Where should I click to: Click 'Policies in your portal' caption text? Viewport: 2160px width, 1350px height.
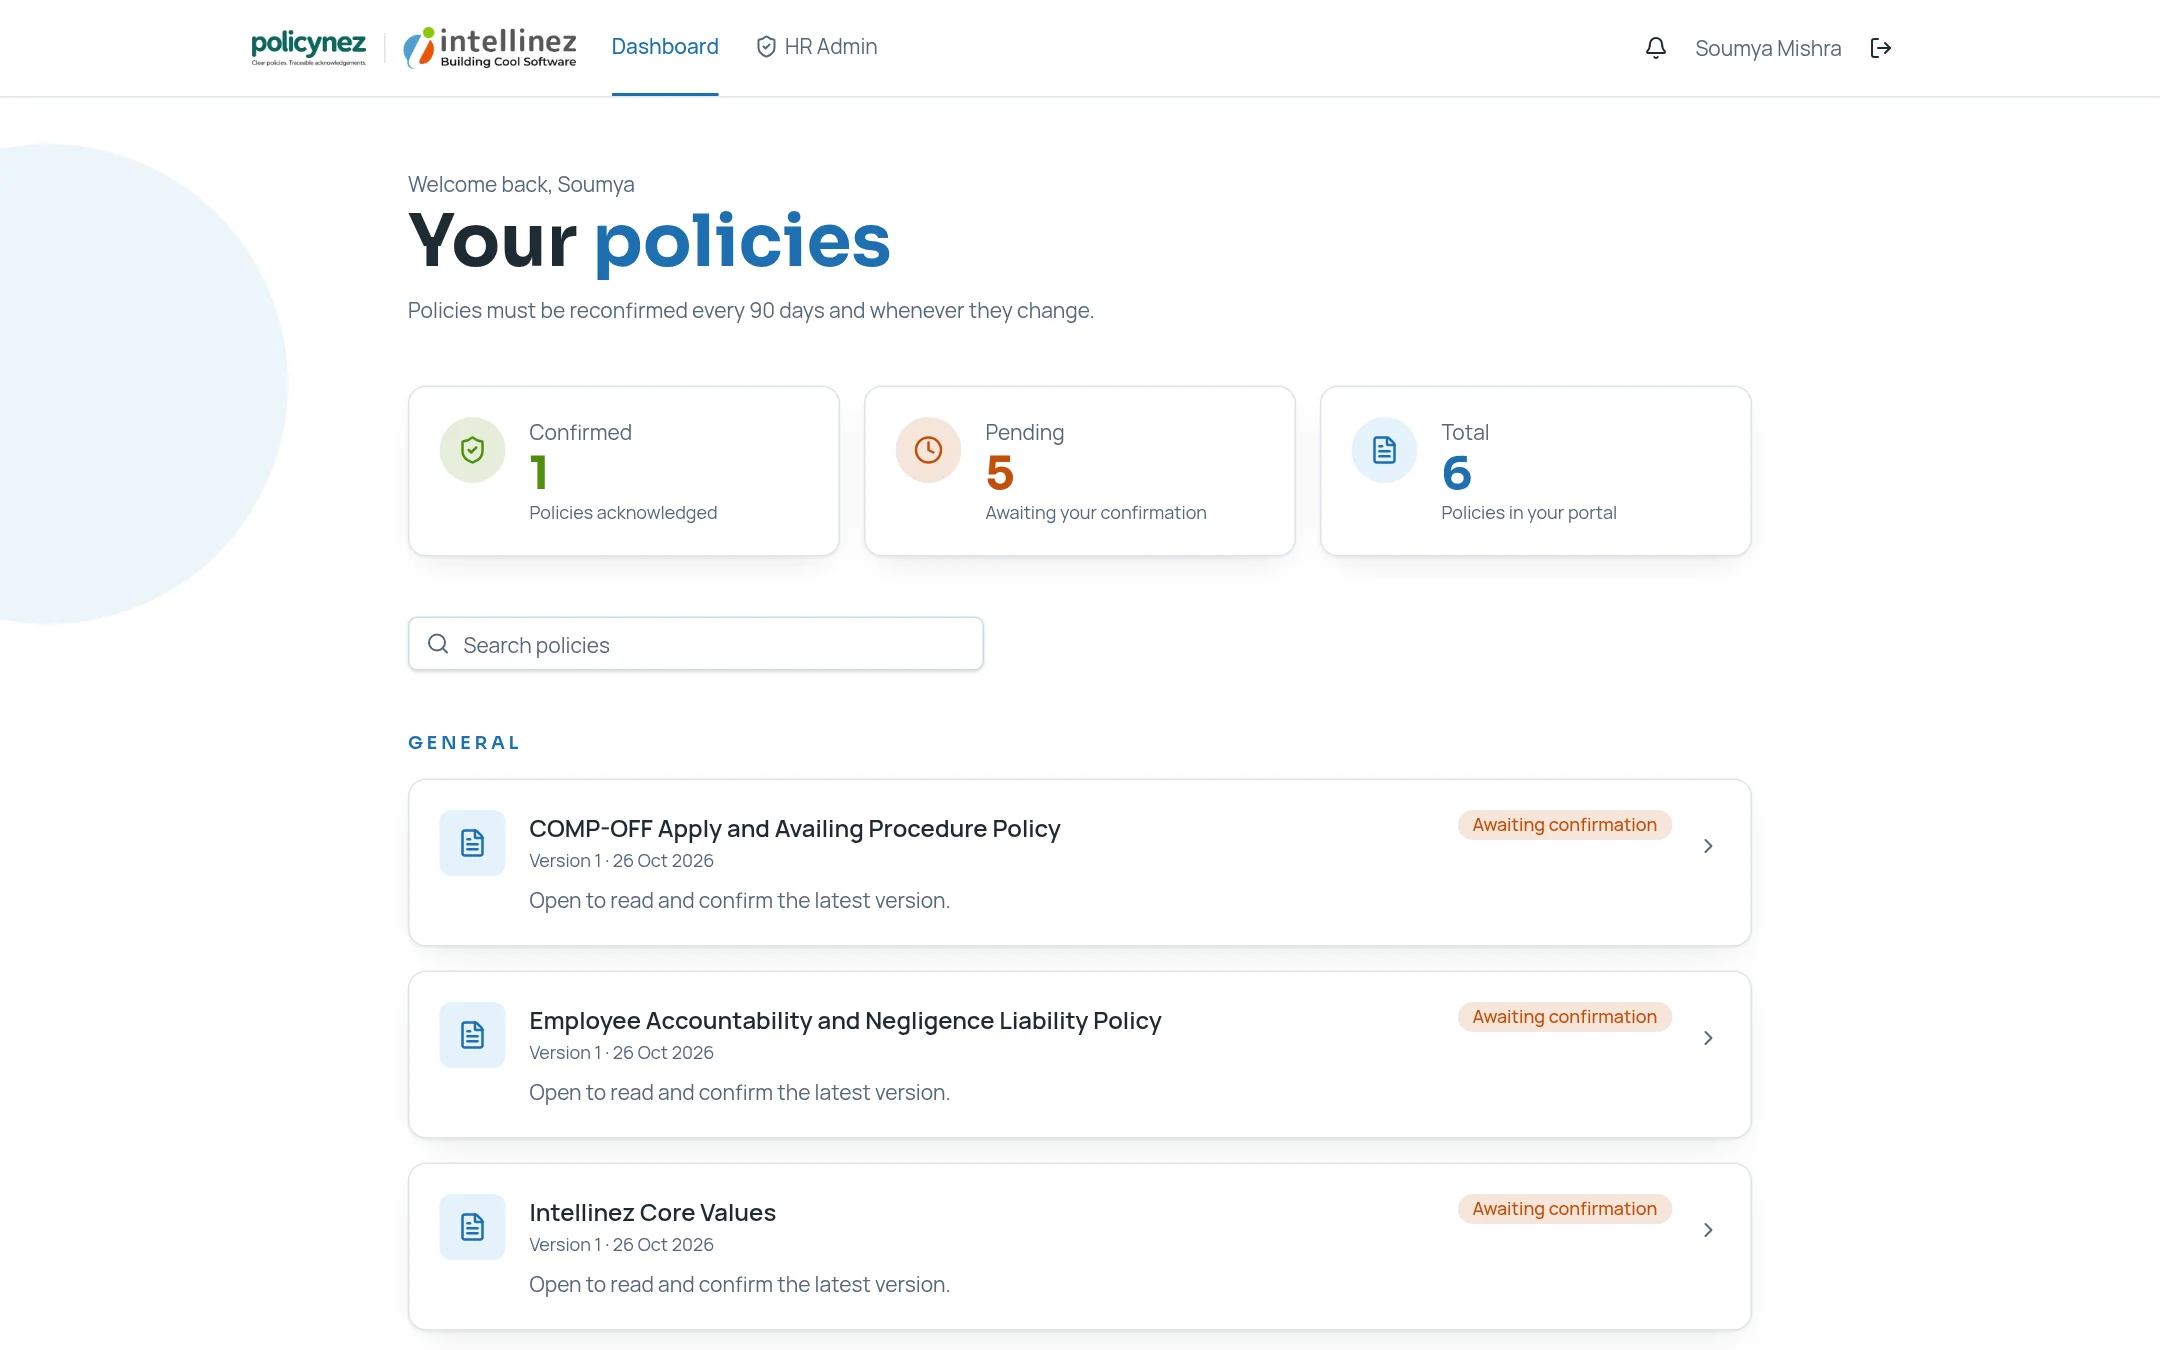pos(1529,513)
